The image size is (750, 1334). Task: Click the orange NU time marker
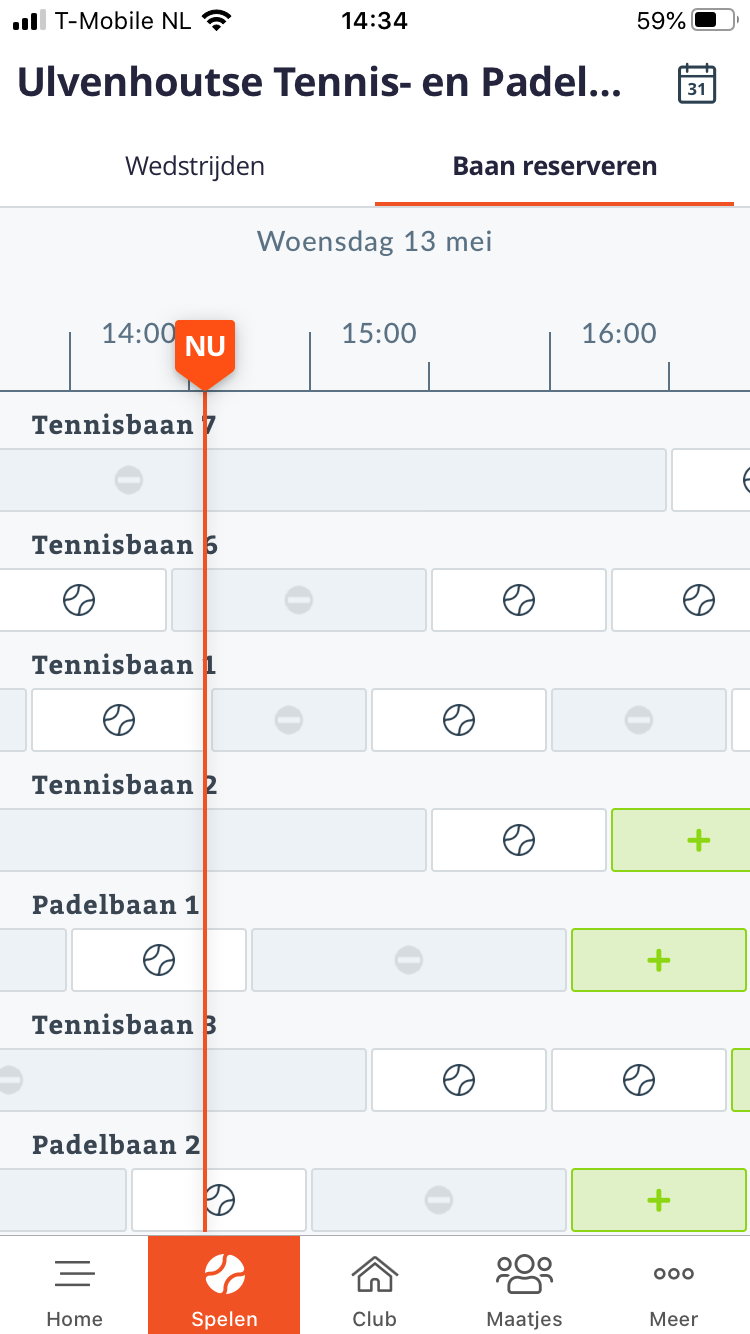coord(205,350)
